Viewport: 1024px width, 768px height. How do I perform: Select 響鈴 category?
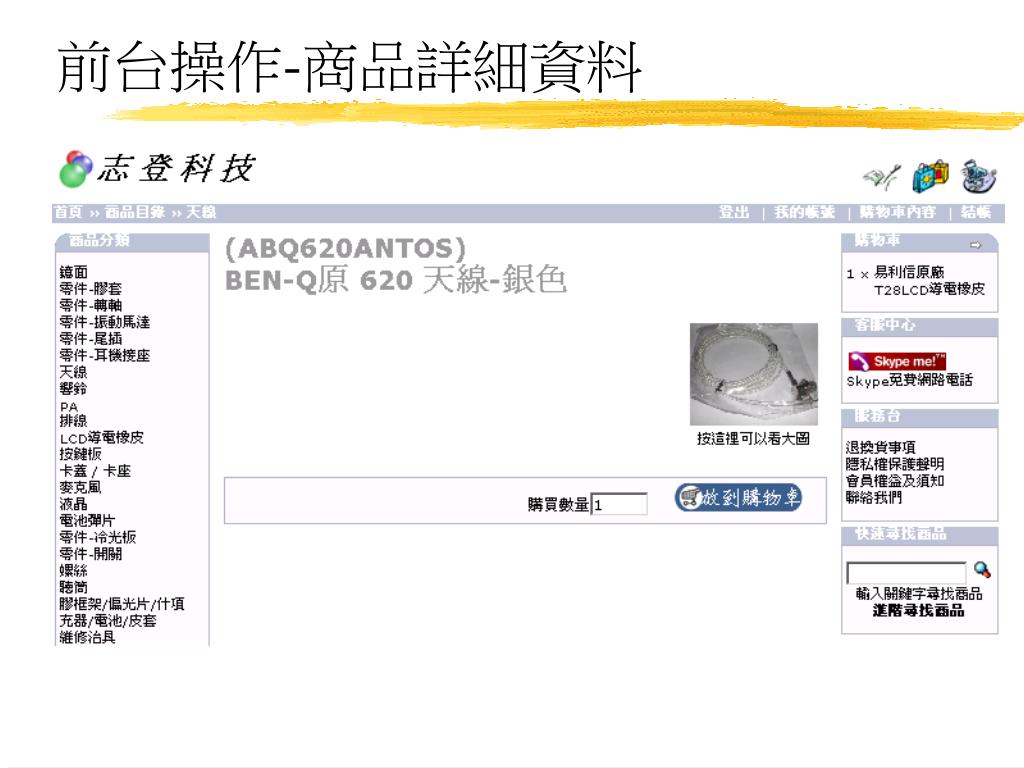(73, 389)
